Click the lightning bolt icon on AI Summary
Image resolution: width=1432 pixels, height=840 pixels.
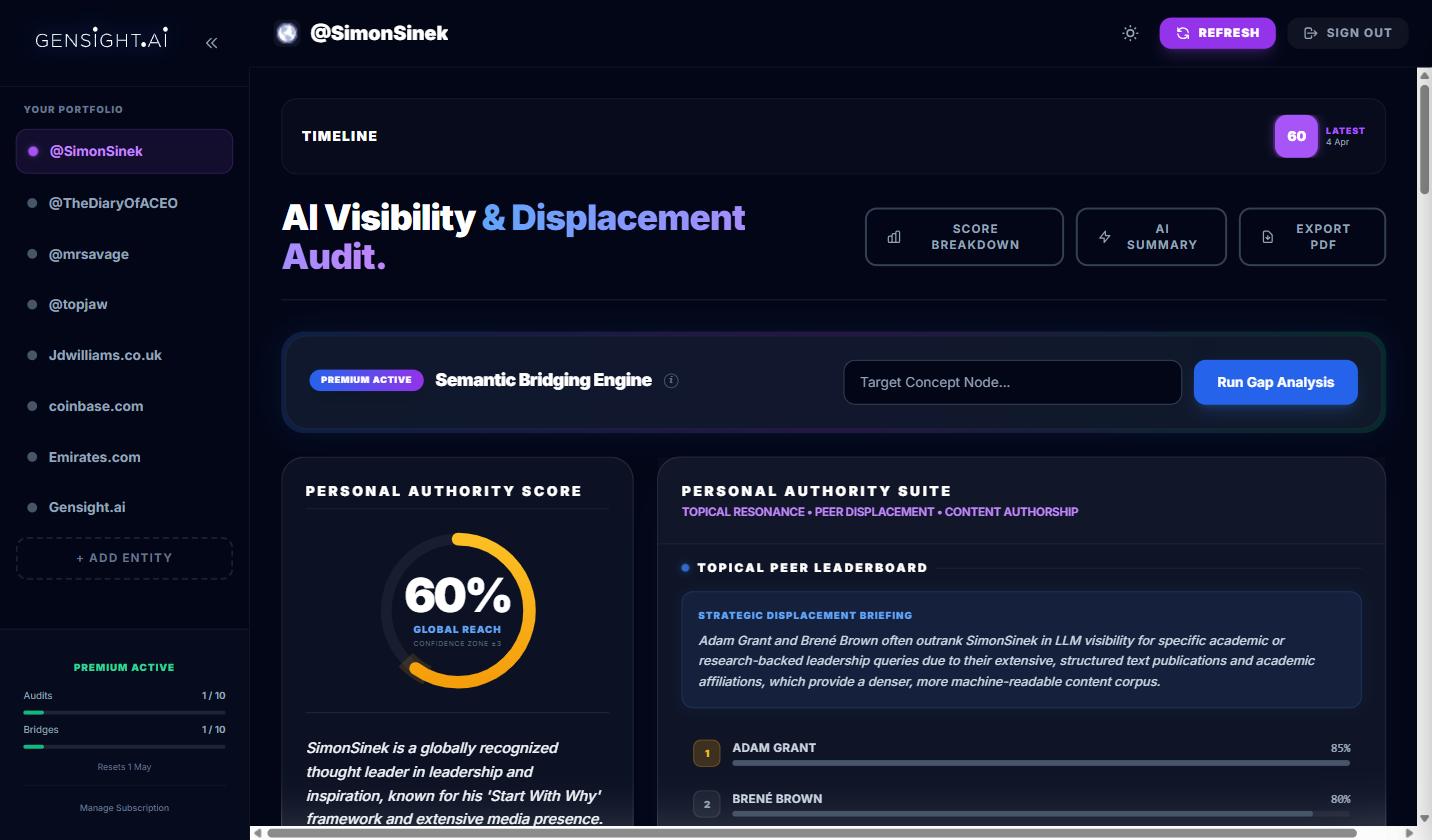[1104, 236]
